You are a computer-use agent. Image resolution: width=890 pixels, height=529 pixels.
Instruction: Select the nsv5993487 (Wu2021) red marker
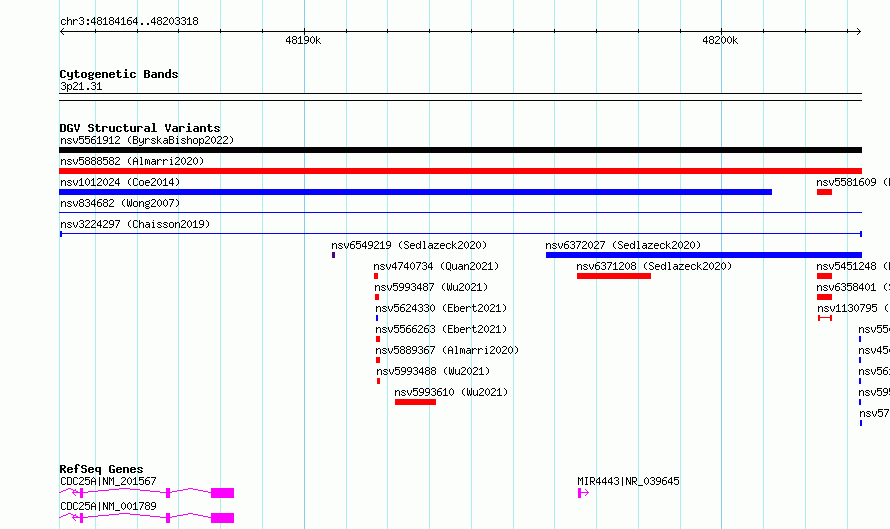(377, 297)
